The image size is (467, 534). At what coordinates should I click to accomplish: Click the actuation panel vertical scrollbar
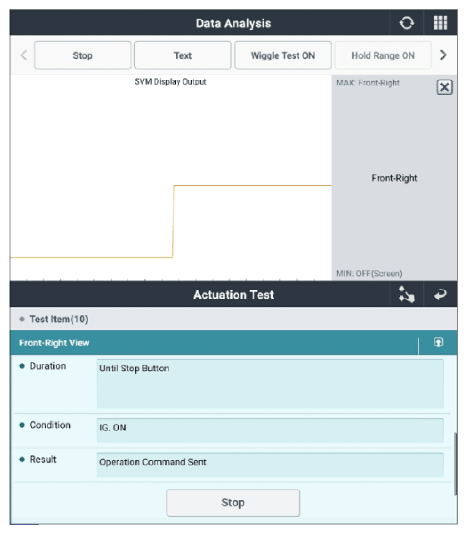455,464
